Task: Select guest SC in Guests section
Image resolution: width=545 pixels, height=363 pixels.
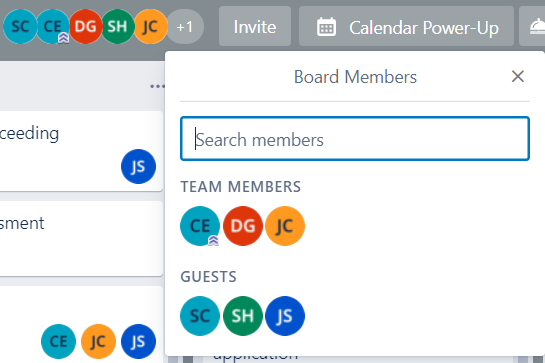Action: tap(200, 316)
